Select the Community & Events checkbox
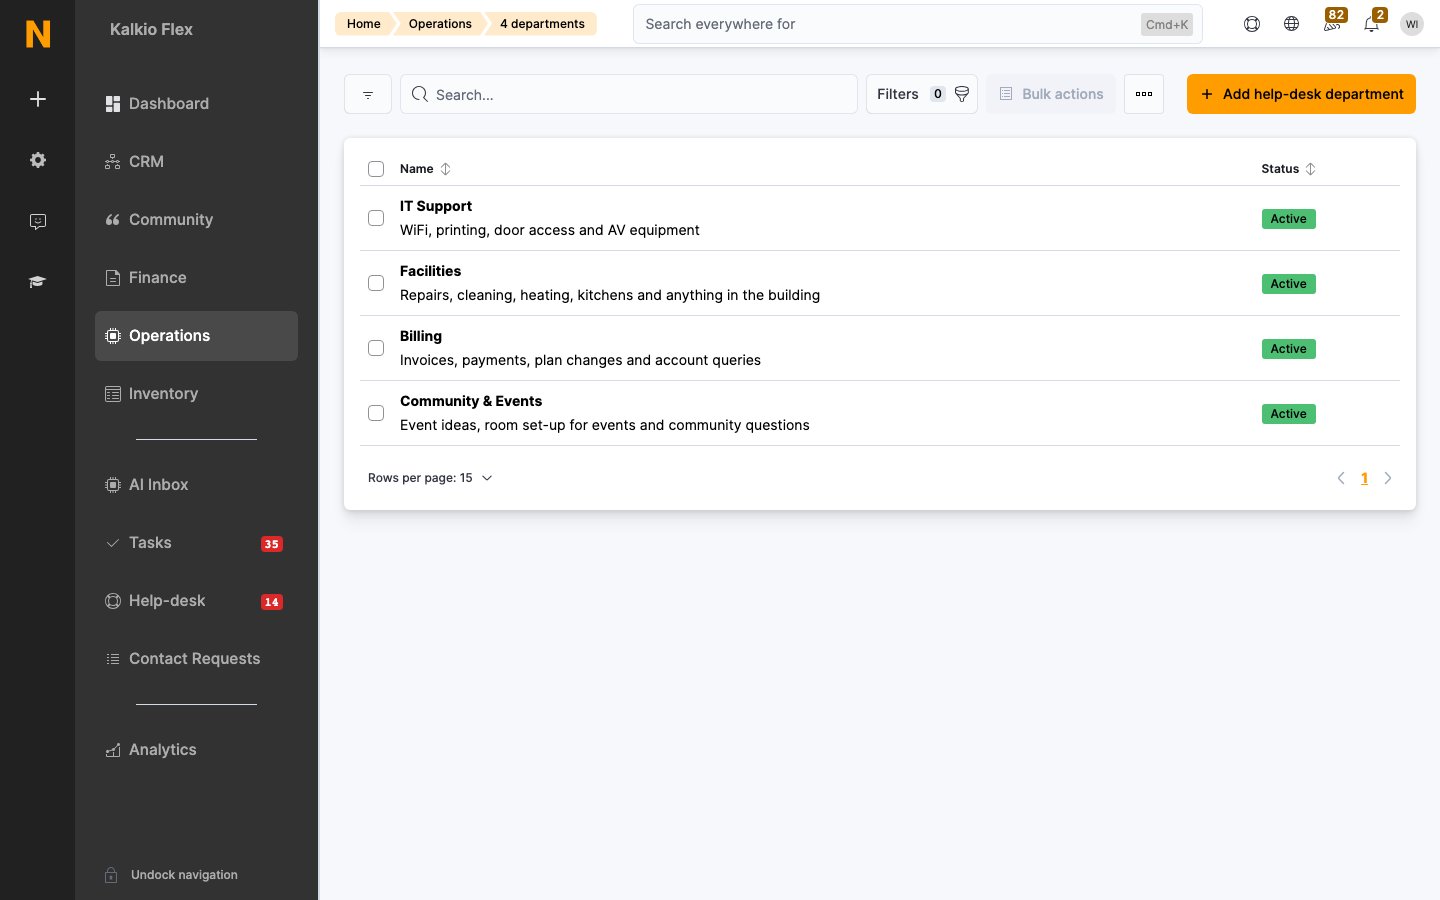The height and width of the screenshot is (900, 1440). pos(376,413)
